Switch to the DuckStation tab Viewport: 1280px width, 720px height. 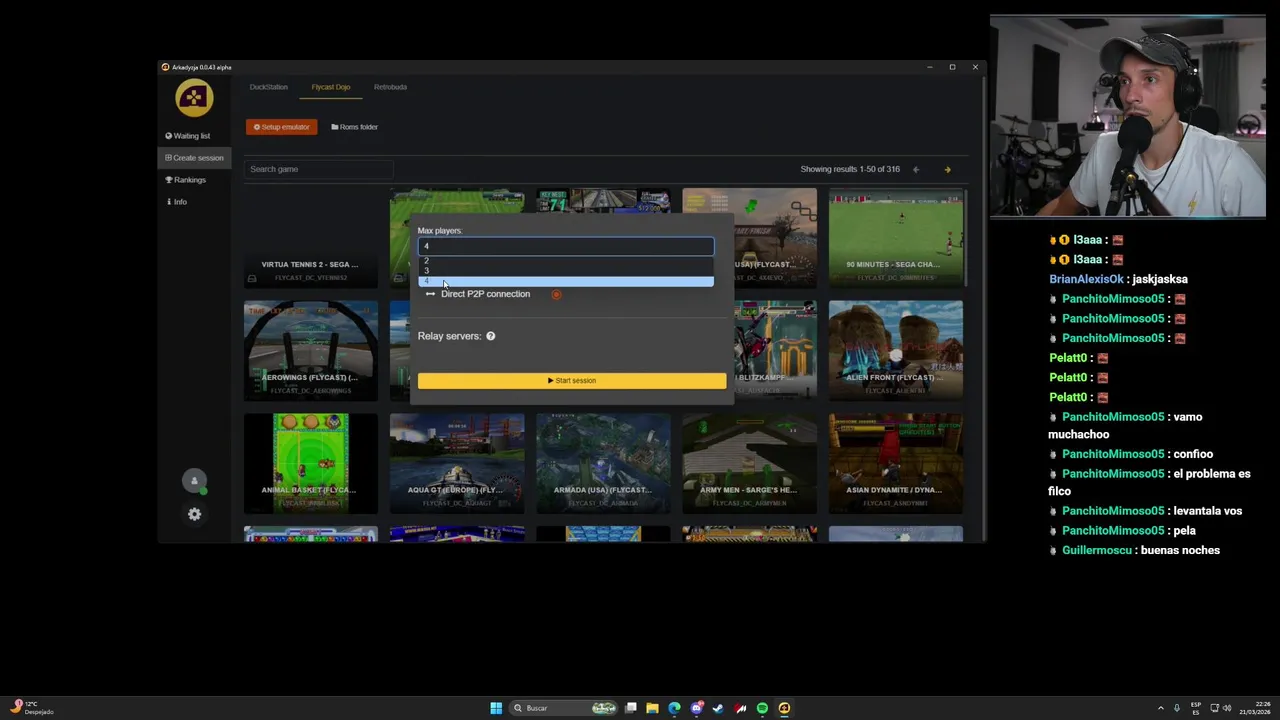coord(268,87)
